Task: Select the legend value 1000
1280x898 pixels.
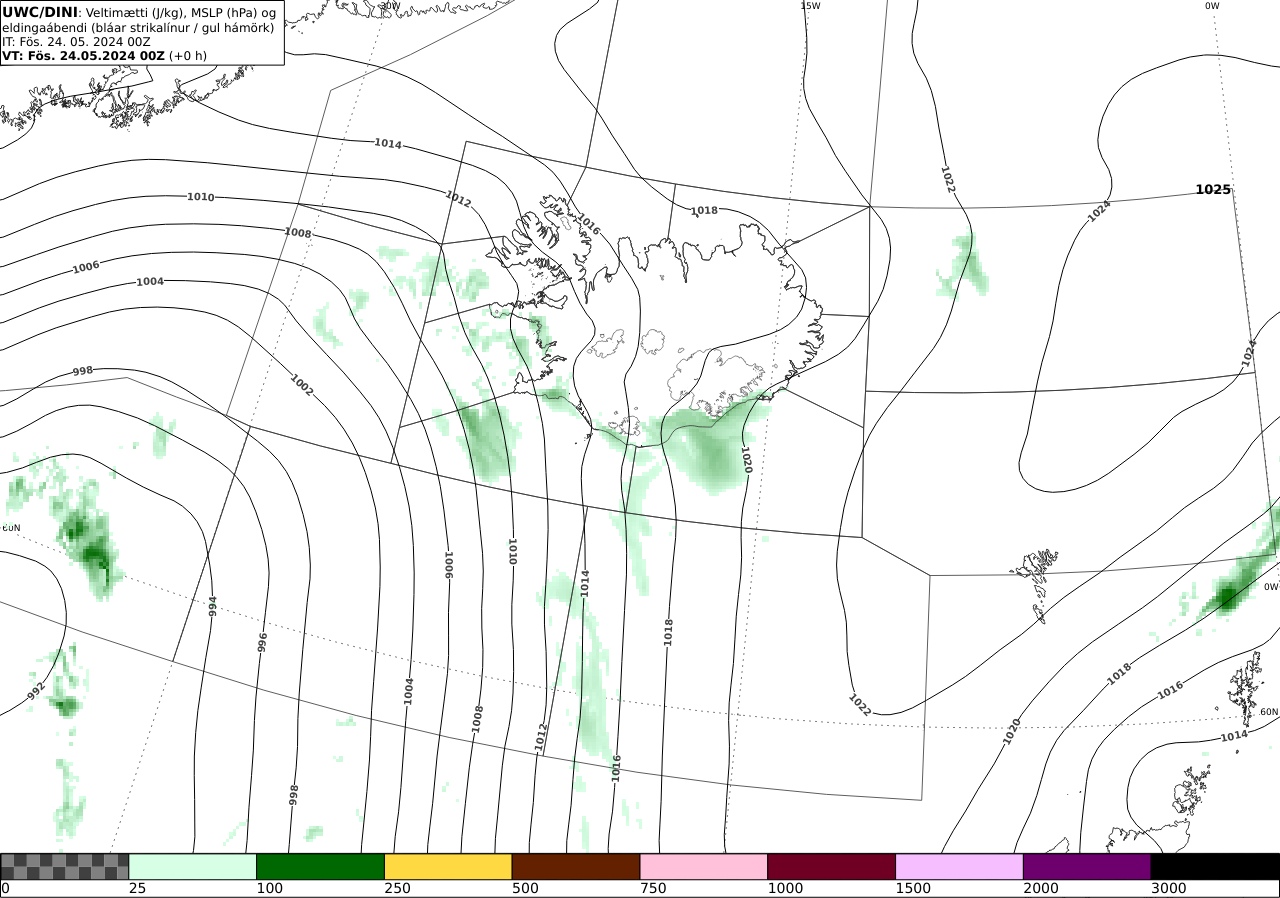Action: point(784,888)
